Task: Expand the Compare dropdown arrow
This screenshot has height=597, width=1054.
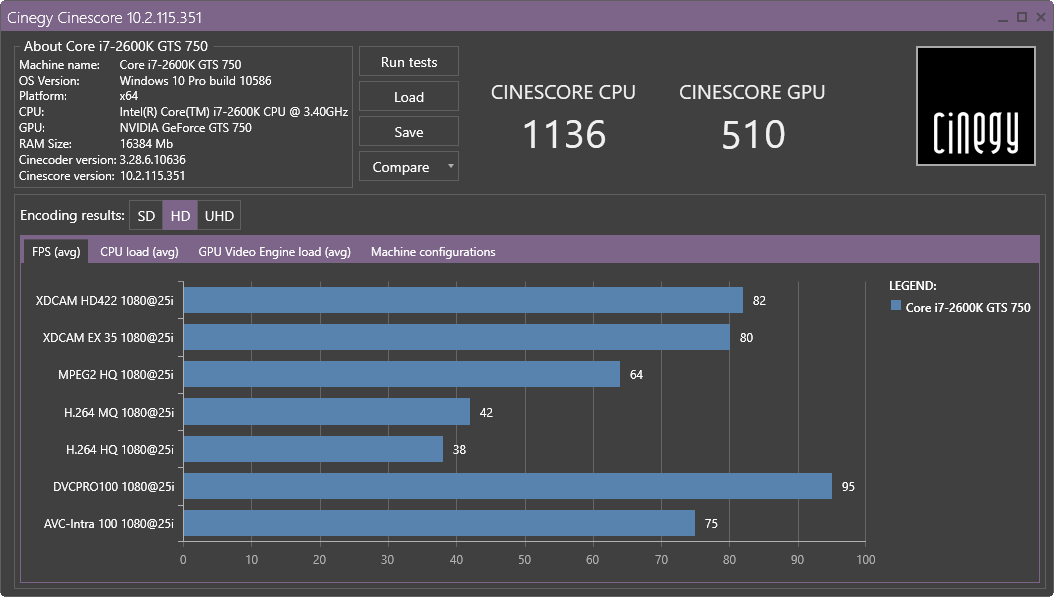Action: click(x=450, y=166)
